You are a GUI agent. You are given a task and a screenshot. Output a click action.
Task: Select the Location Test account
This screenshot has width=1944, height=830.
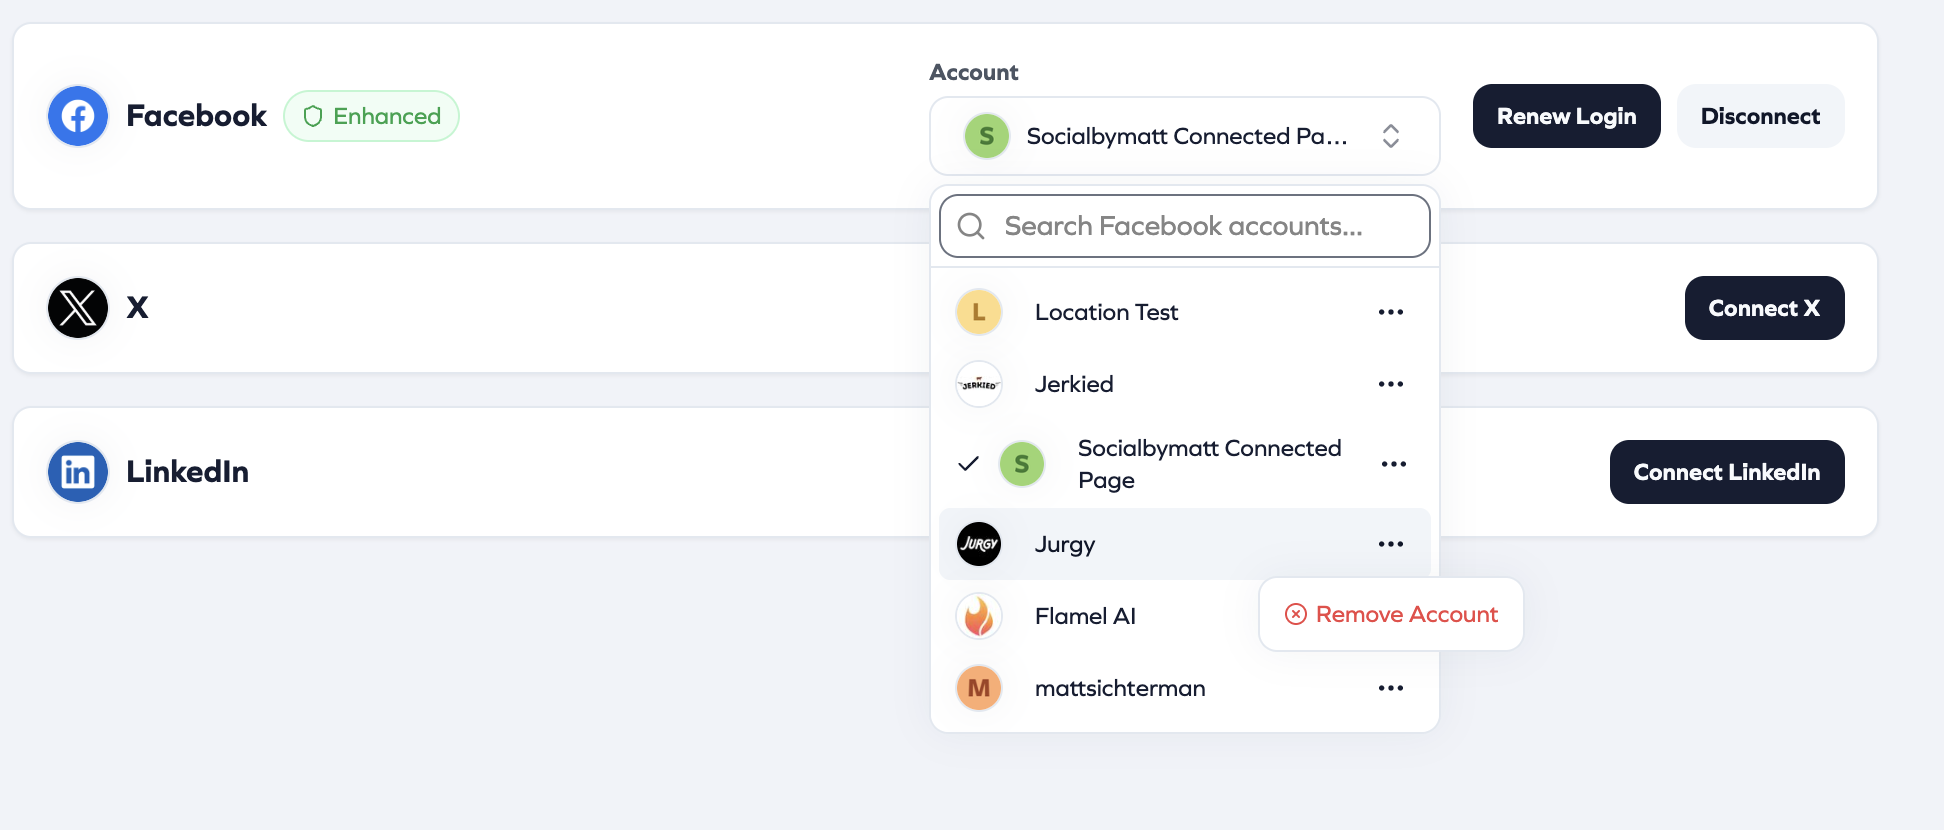click(x=1185, y=312)
